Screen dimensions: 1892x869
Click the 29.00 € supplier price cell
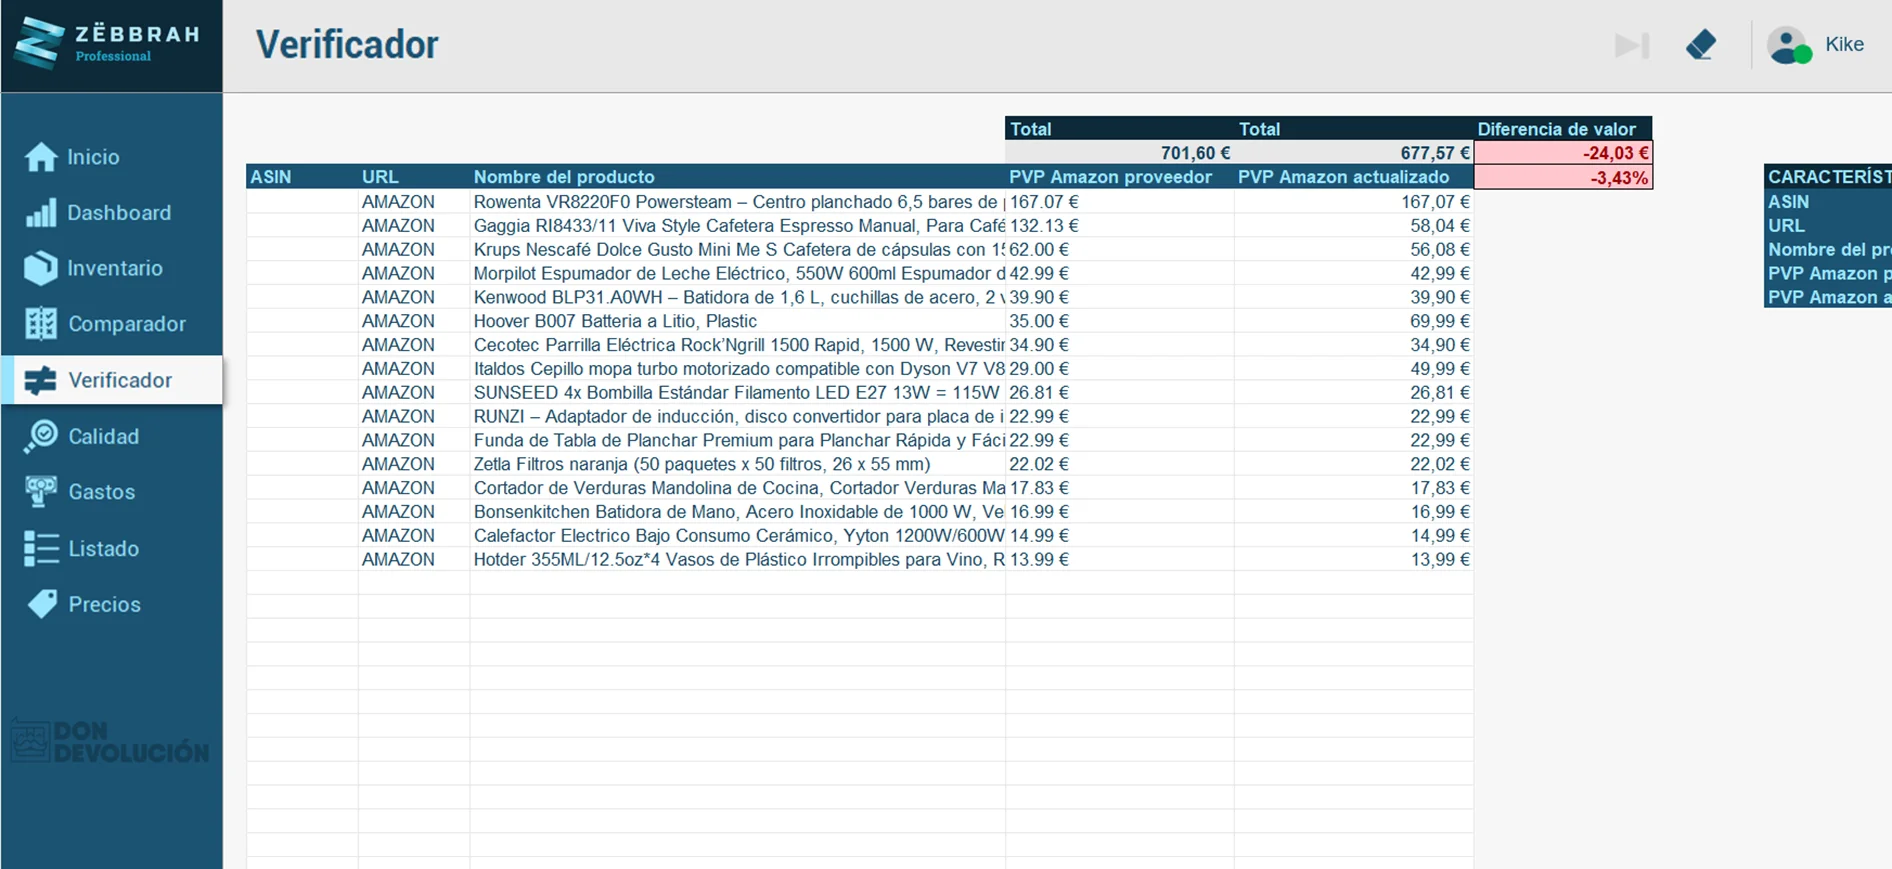(1120, 369)
